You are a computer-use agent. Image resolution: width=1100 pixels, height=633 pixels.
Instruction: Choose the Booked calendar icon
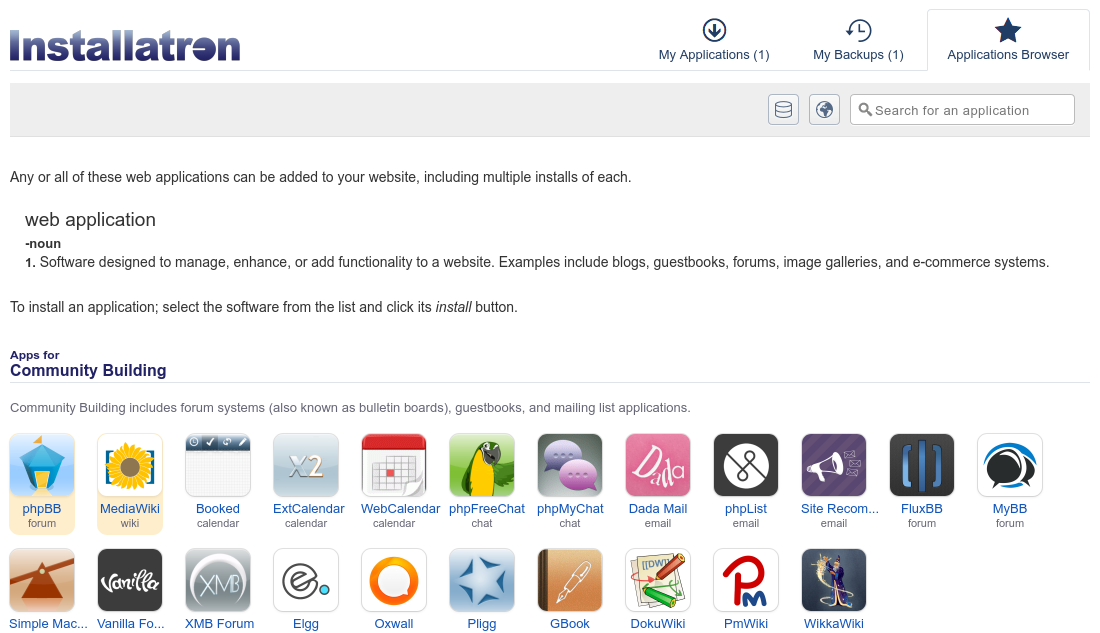(x=218, y=465)
